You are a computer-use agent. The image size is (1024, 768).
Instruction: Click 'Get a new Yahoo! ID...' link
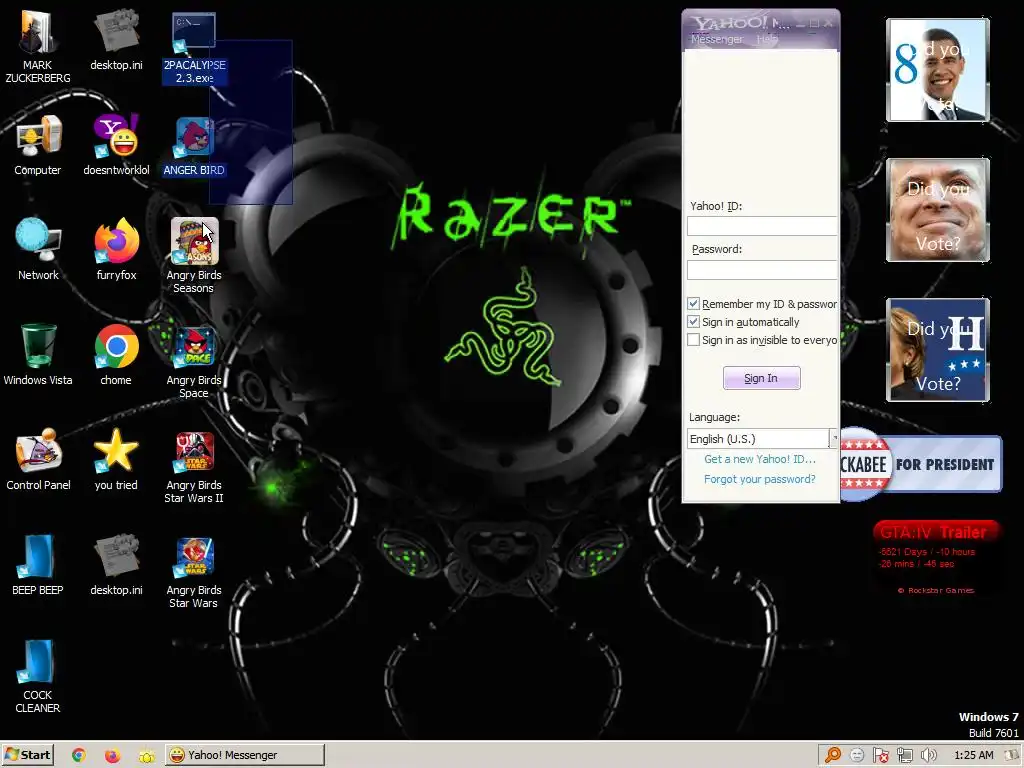coord(760,459)
